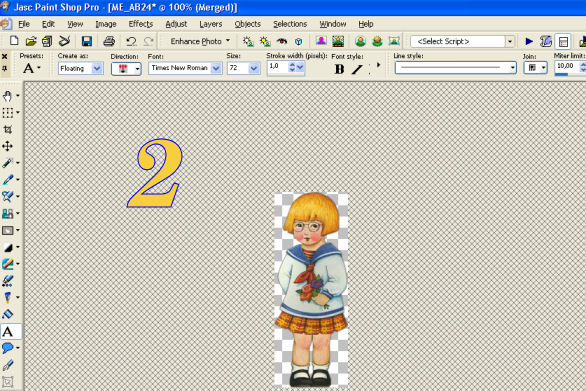Open the Window menu
The width and height of the screenshot is (586, 391).
[x=333, y=24]
